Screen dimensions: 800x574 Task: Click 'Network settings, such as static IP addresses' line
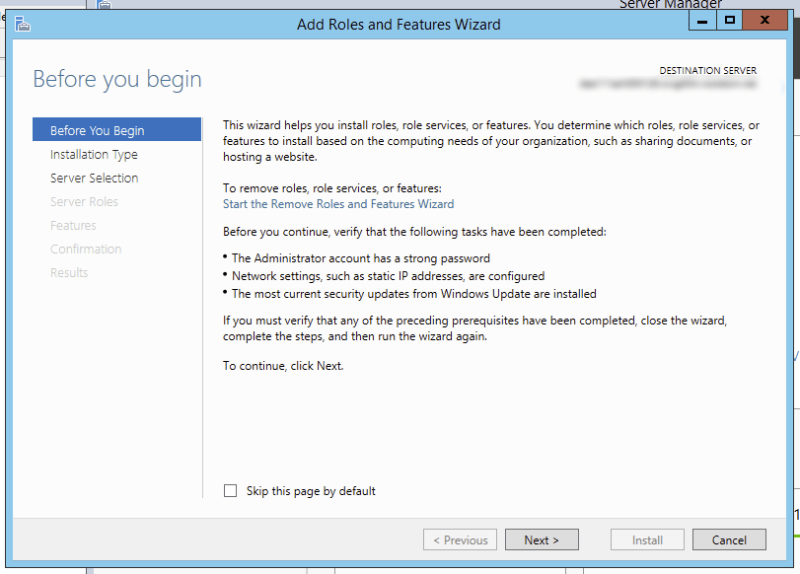(388, 276)
